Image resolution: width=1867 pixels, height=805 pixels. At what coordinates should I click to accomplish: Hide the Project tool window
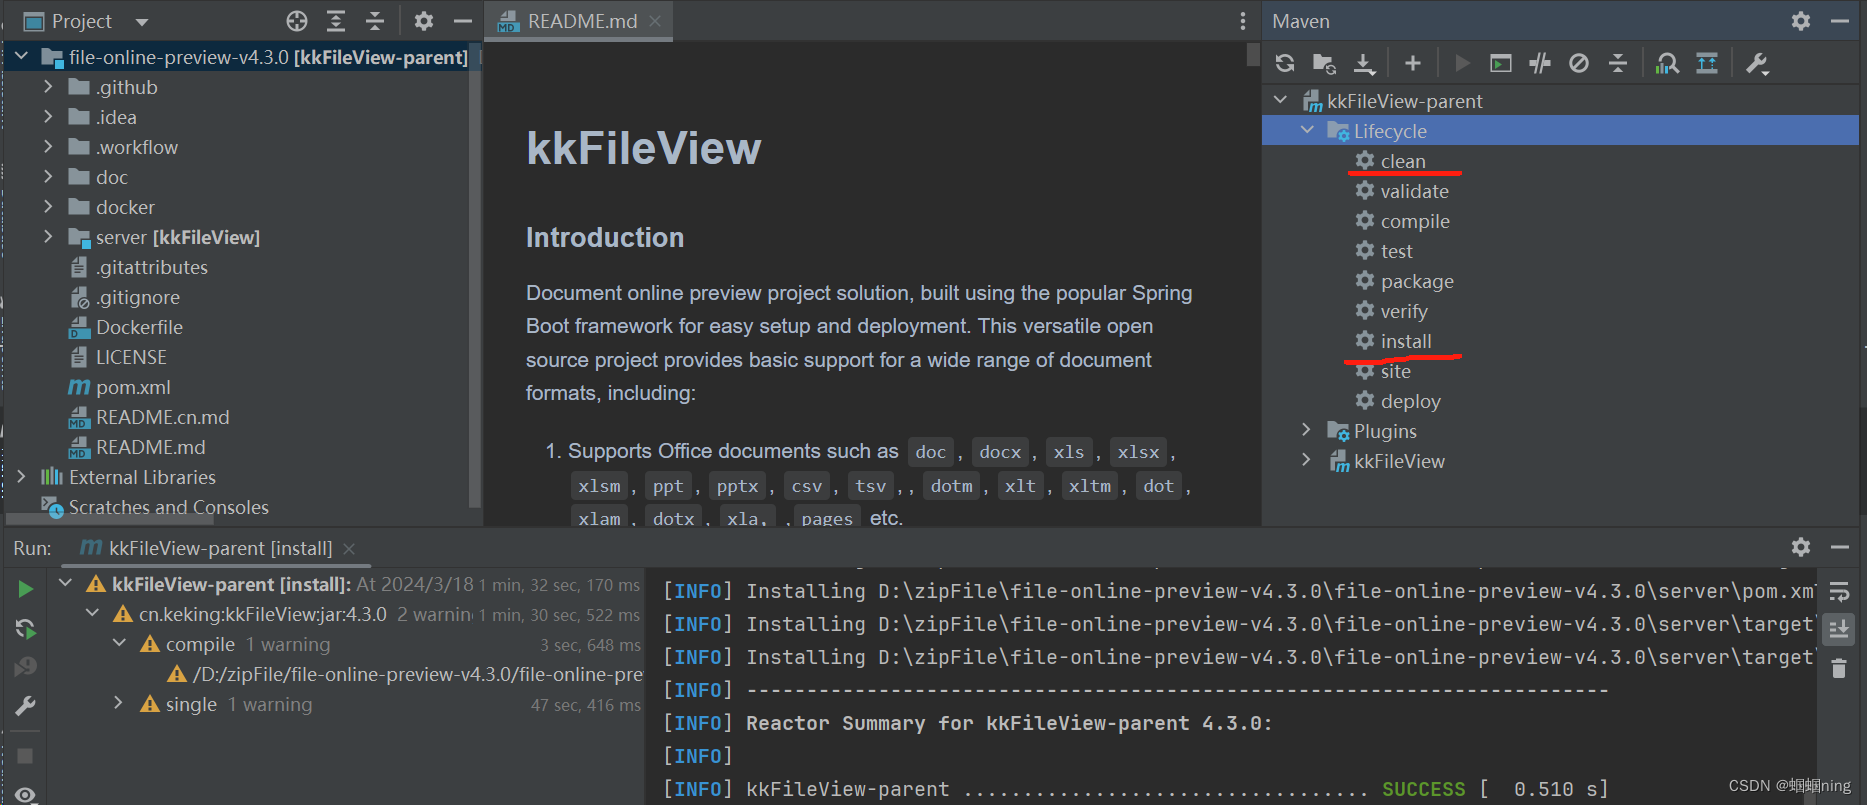[x=463, y=21]
